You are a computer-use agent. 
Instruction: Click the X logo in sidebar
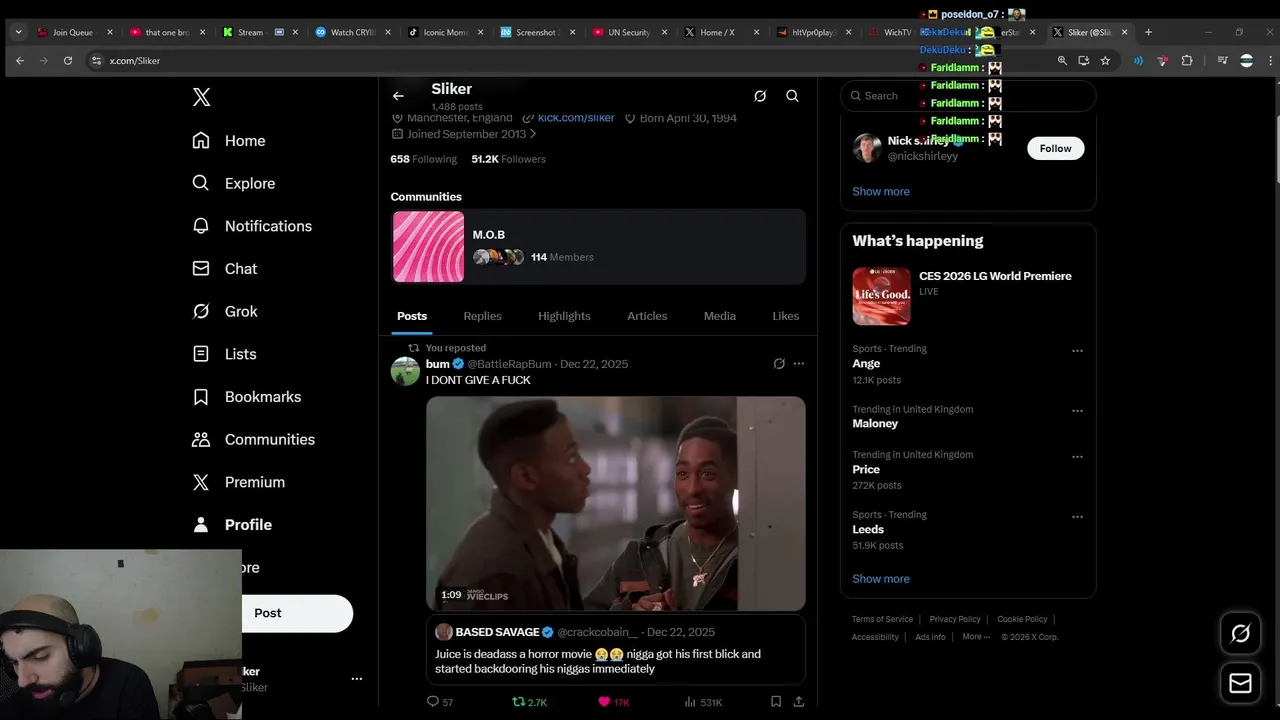pos(201,97)
